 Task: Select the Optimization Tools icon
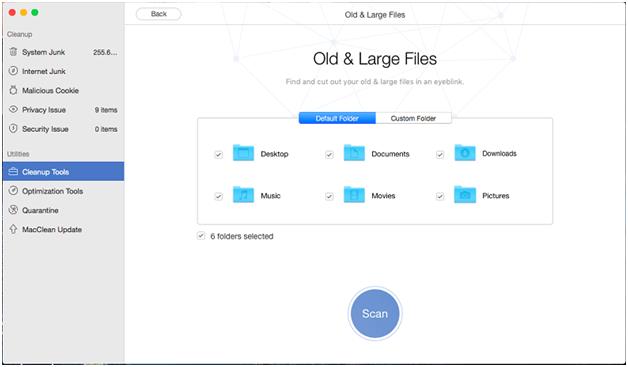click(x=13, y=191)
